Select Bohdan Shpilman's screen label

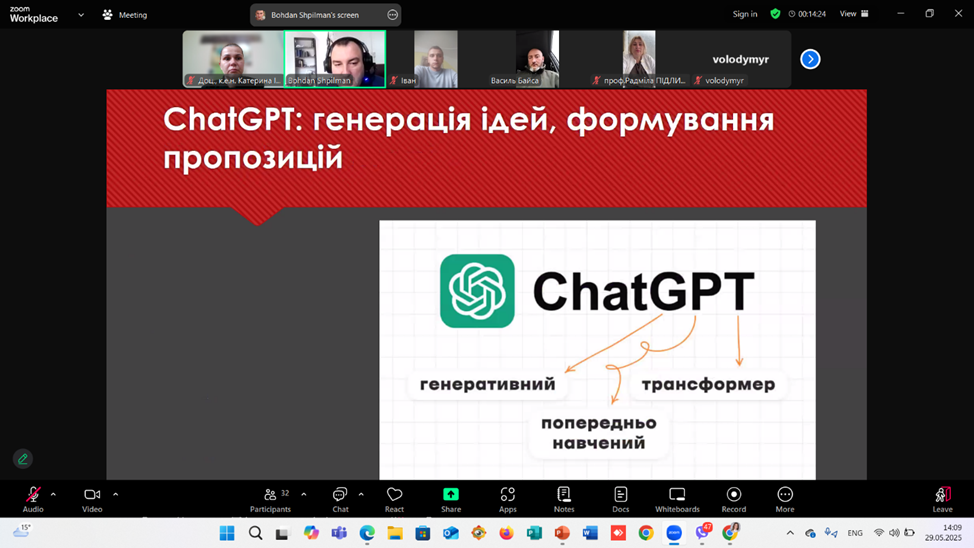[x=314, y=15]
